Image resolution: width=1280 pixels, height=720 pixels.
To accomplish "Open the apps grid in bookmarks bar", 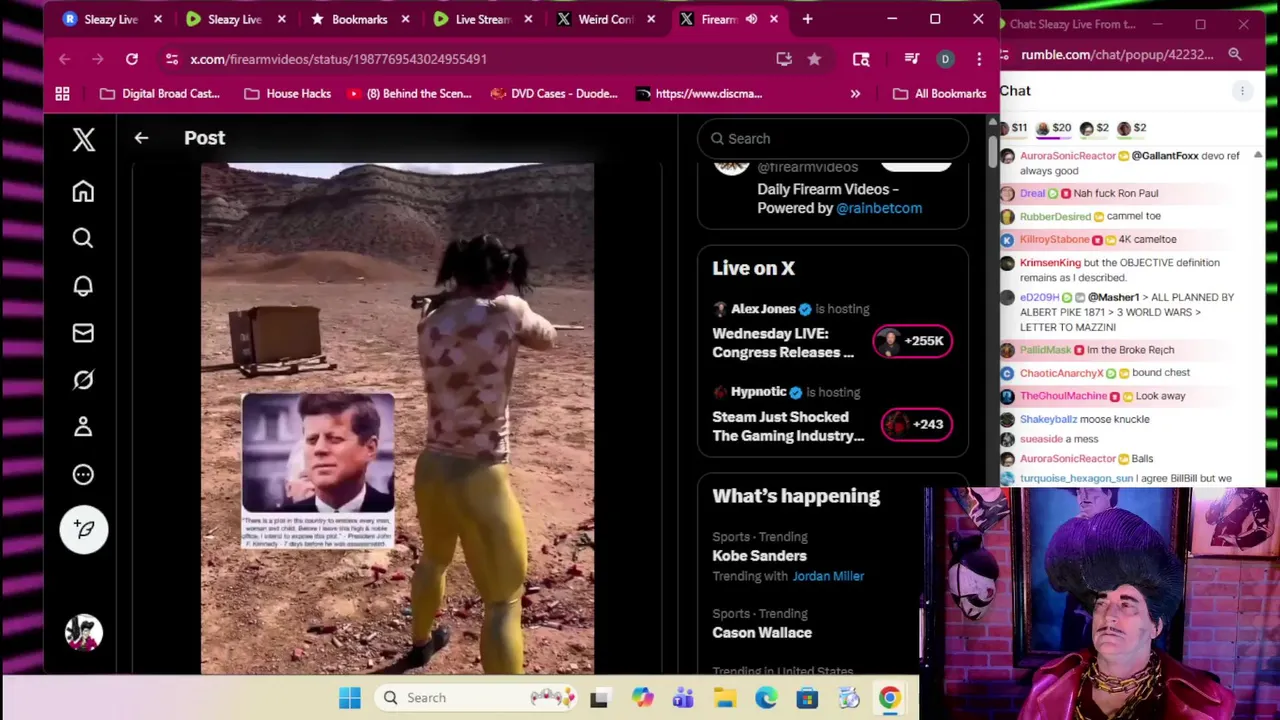I will click(x=62, y=94).
